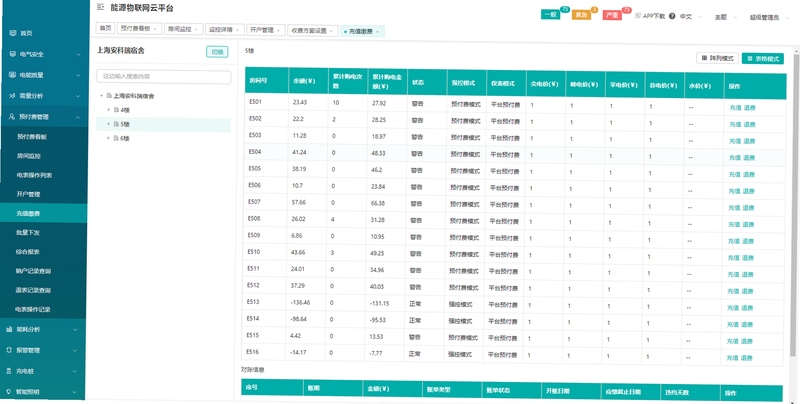This screenshot has height=404, width=800.
Task: Switch to the 预付费看板 tab
Action: [139, 29]
